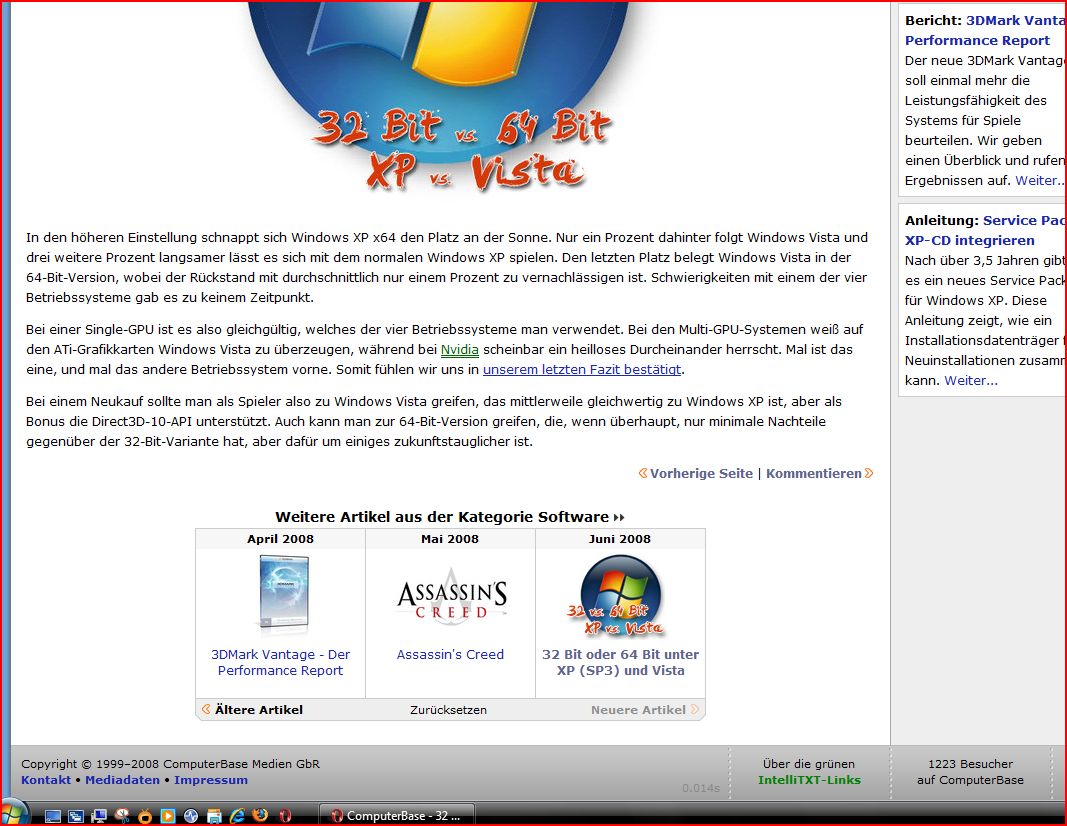This screenshot has height=826, width=1067.
Task: Launch Firefox from quick launch
Action: pyautogui.click(x=260, y=815)
